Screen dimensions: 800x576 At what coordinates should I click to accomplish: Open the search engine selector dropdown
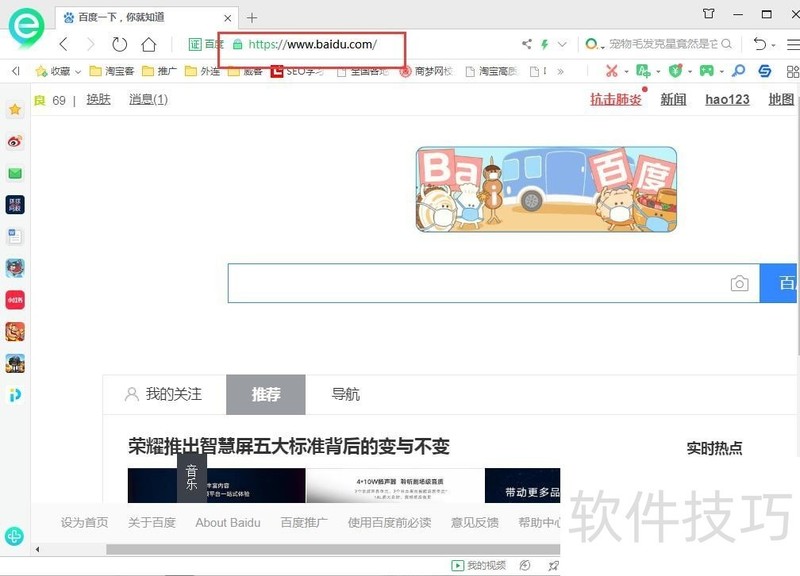(x=594, y=44)
